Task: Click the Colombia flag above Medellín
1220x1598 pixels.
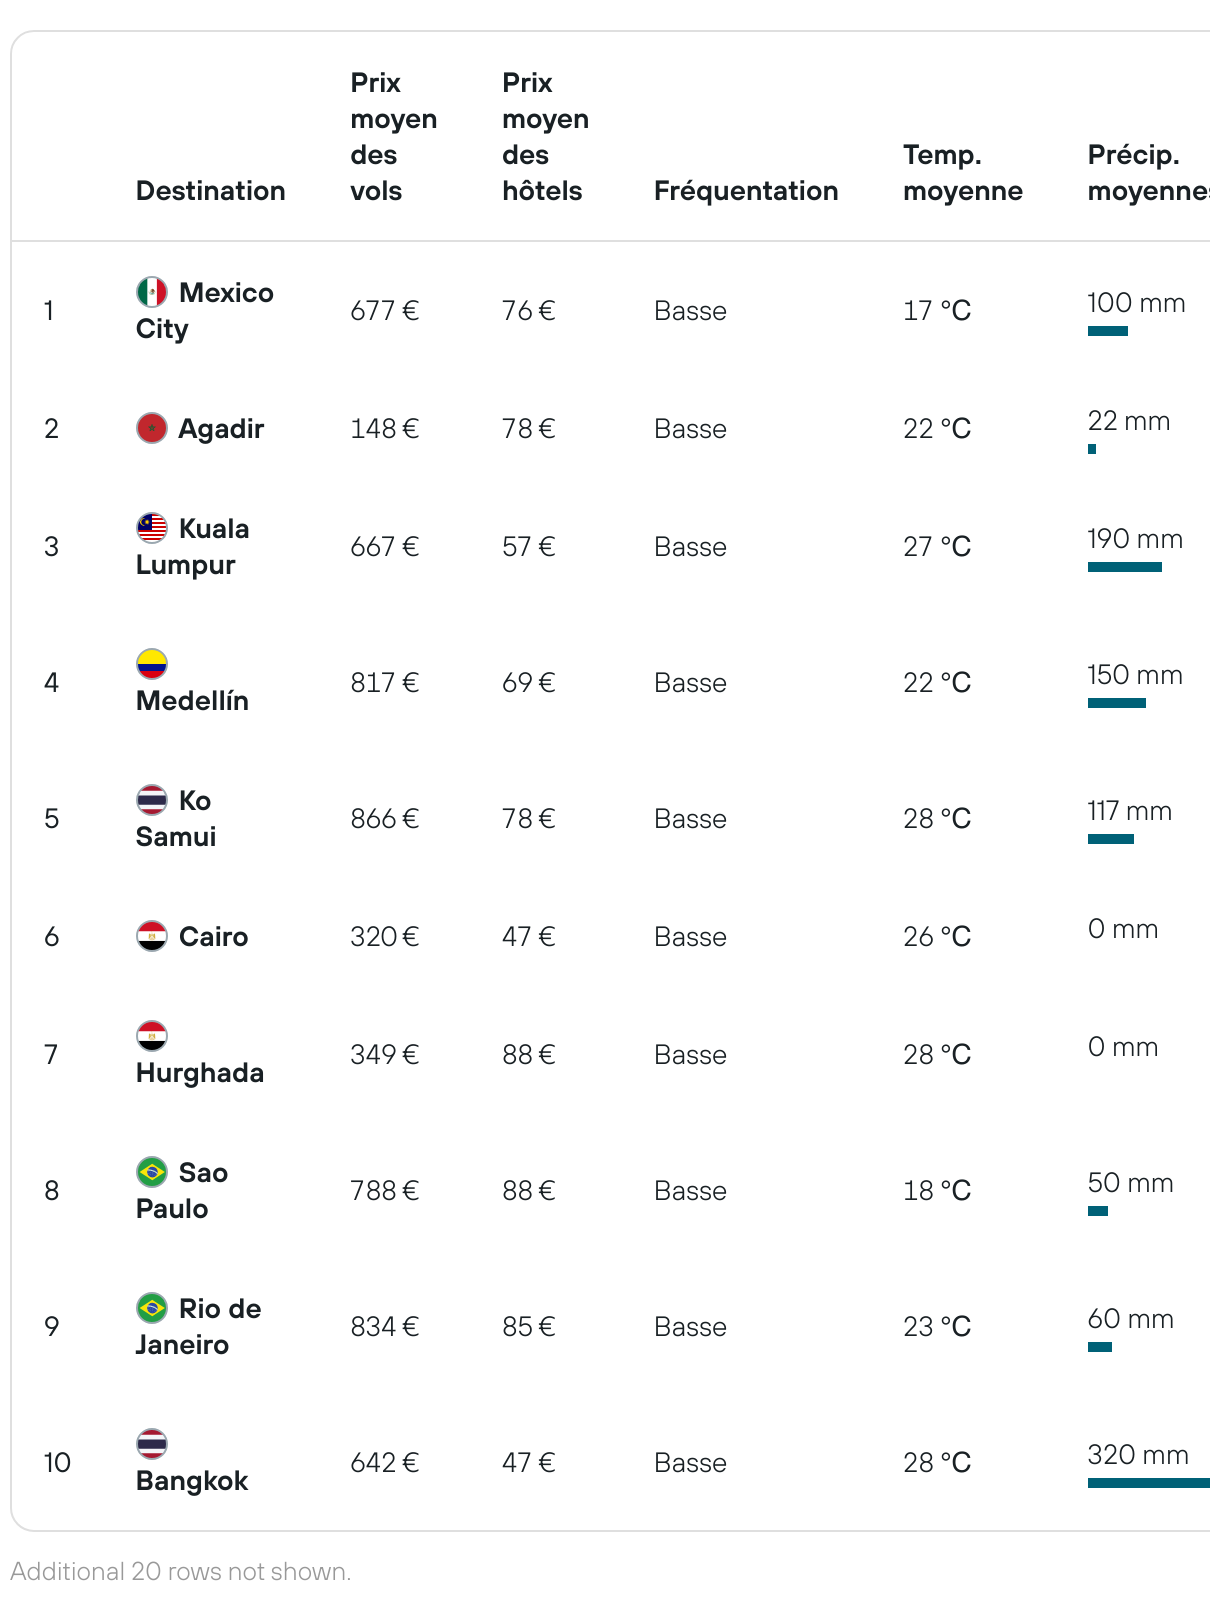Action: point(152,664)
